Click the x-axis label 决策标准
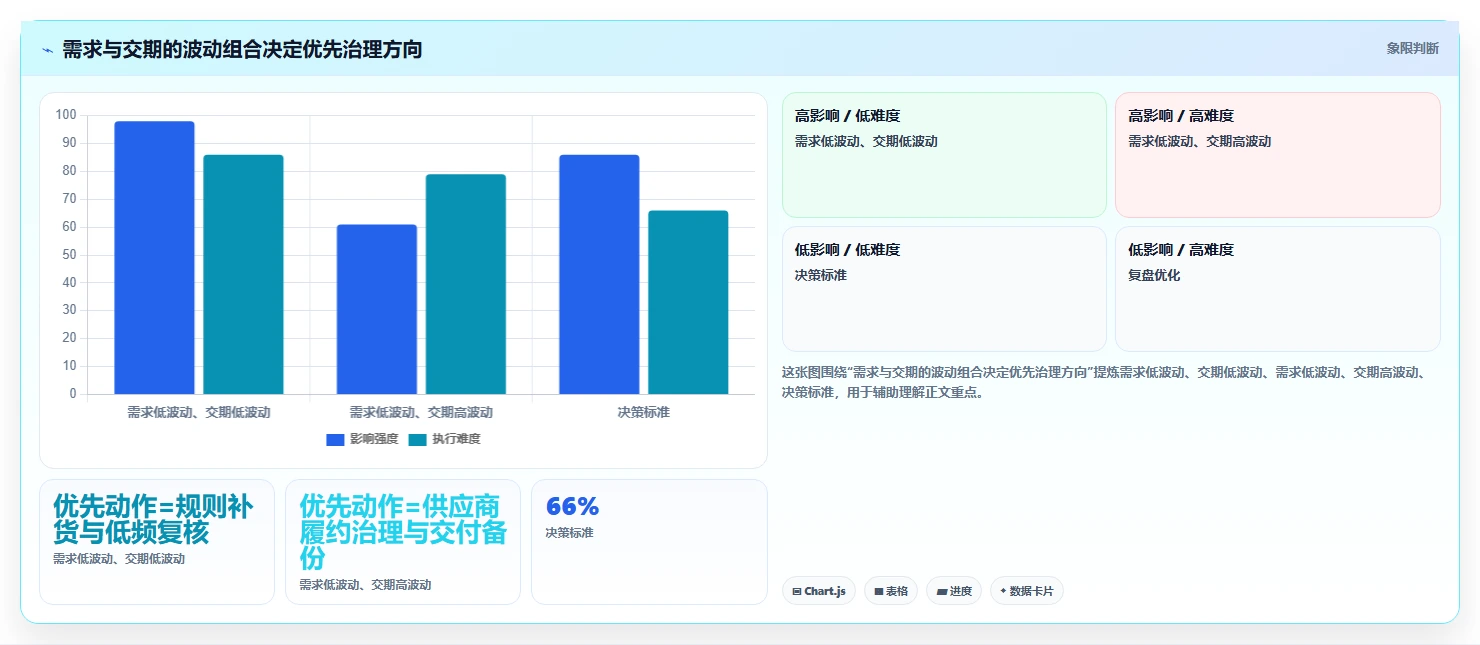 pyautogui.click(x=643, y=412)
